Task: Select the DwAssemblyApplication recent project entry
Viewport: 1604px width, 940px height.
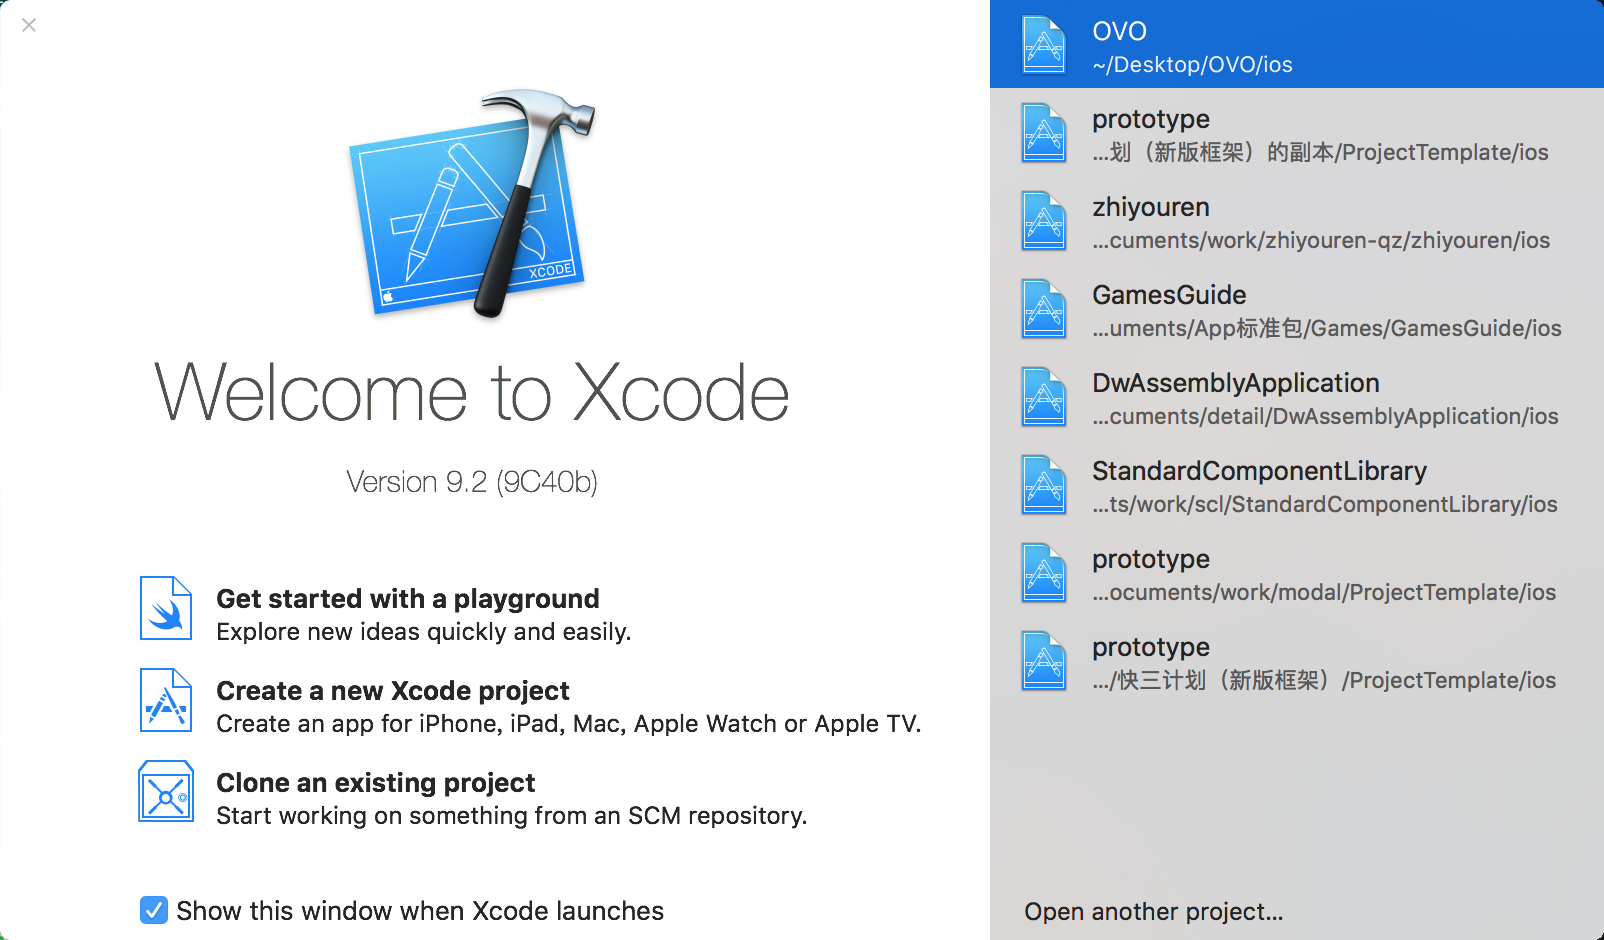Action: 1250,397
